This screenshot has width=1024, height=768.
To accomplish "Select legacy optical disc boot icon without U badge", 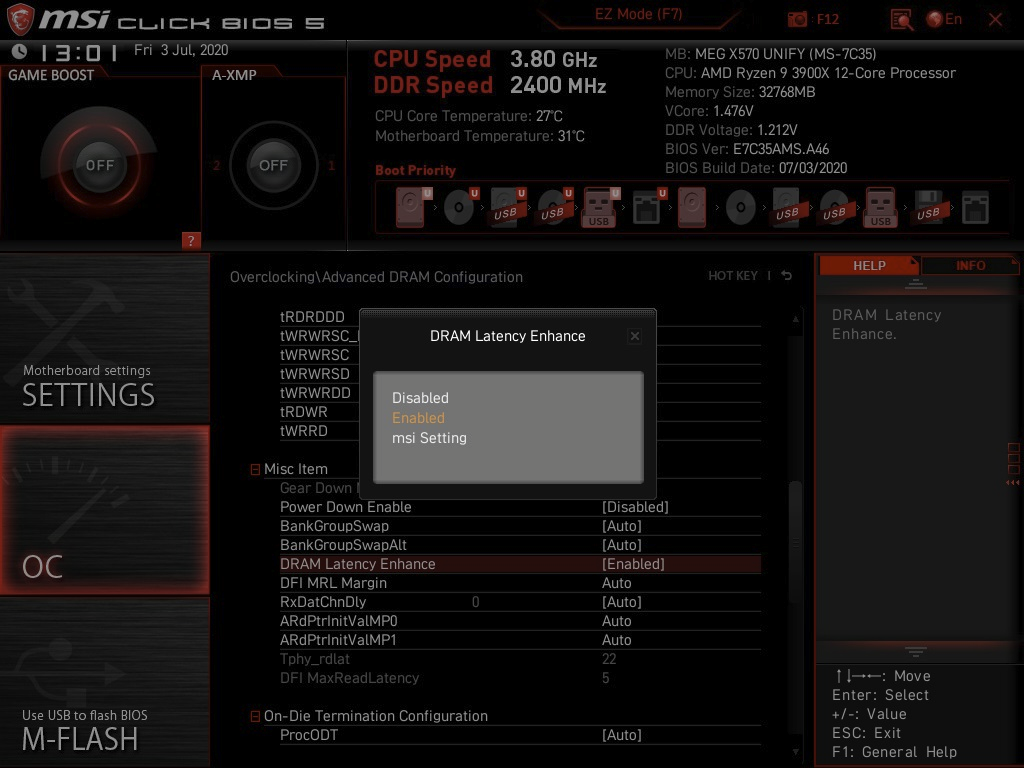I will (x=741, y=208).
